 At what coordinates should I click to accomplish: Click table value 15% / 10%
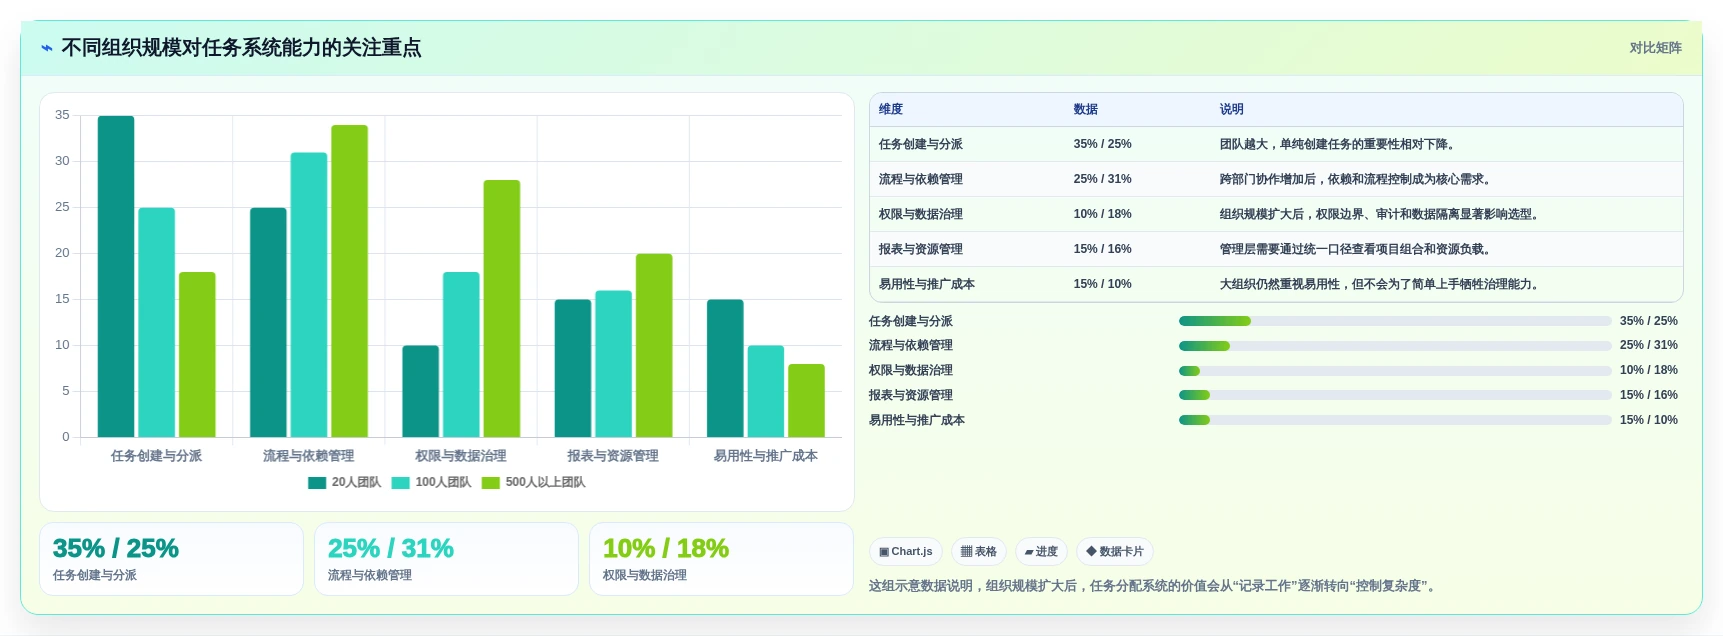[x=1103, y=284]
